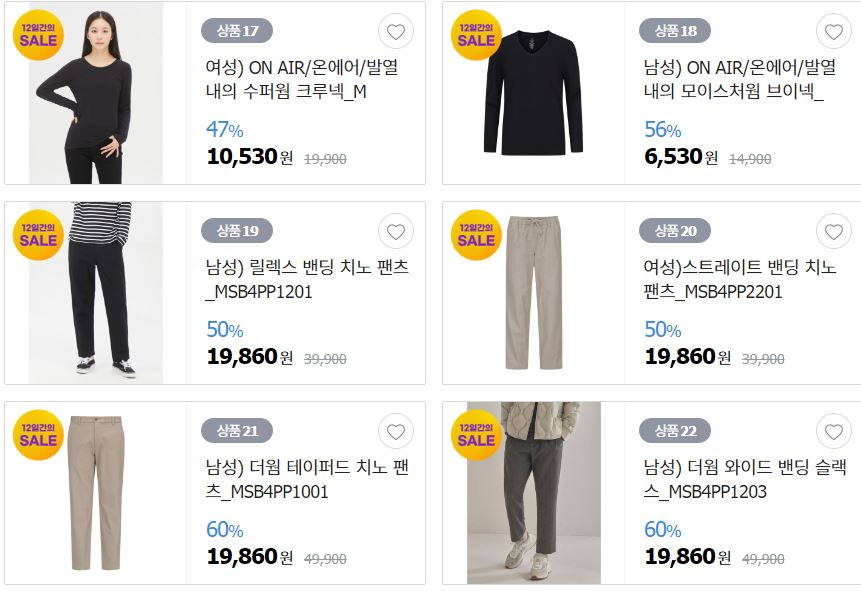This screenshot has width=861, height=591.
Task: Toggle wishlist heart for 상품 17
Action: 395,31
